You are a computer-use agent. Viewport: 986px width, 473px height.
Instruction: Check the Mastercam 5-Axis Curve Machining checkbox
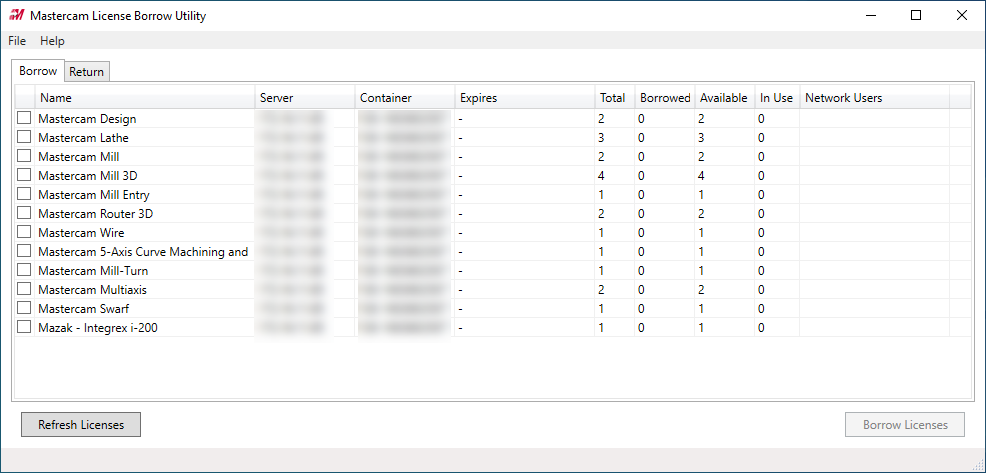24,251
